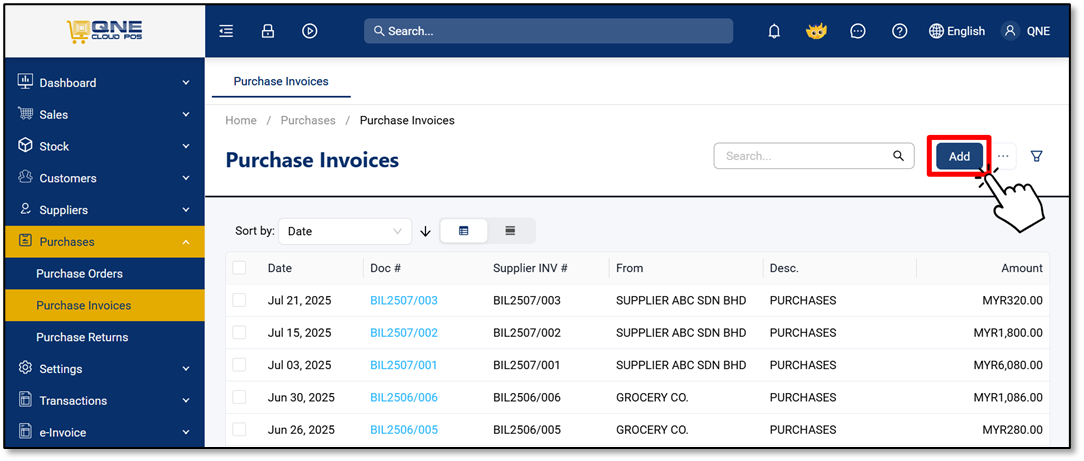Collapse the Purchases menu chevron
Viewport: 1084px width, 461px height.
coord(186,242)
